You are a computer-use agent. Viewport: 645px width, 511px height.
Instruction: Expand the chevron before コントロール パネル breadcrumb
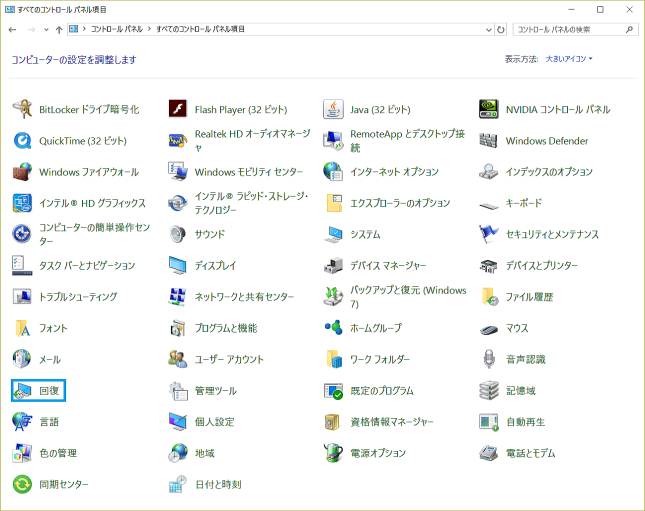(84, 29)
